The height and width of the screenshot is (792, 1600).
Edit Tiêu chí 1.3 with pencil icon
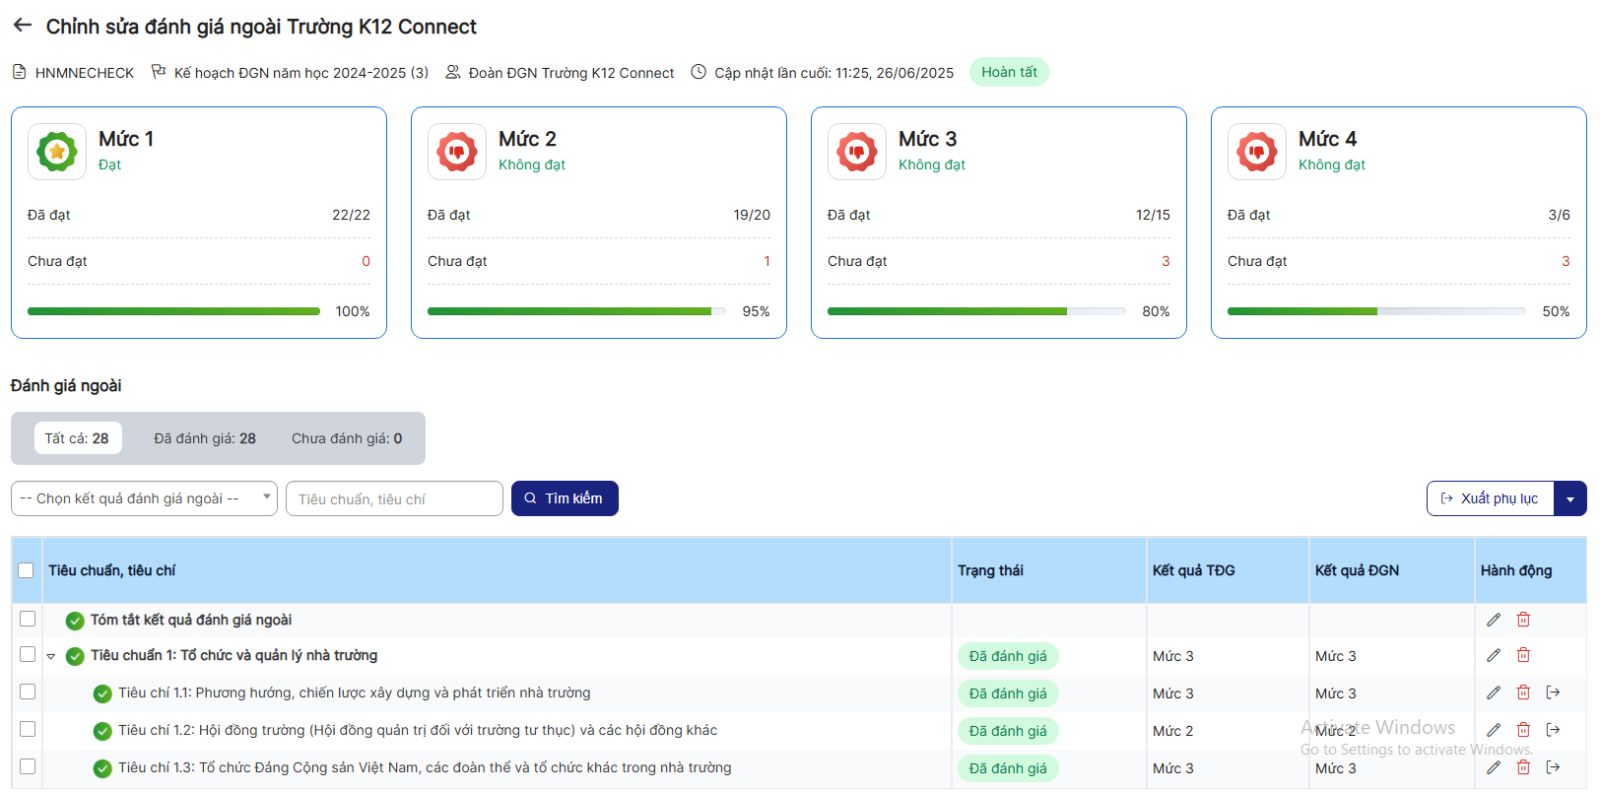(1493, 767)
